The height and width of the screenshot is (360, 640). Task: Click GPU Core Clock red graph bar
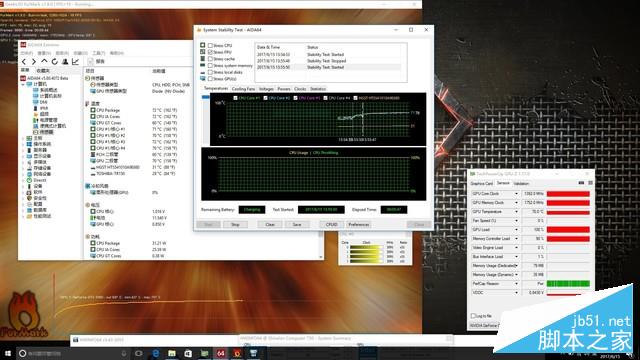pos(568,194)
